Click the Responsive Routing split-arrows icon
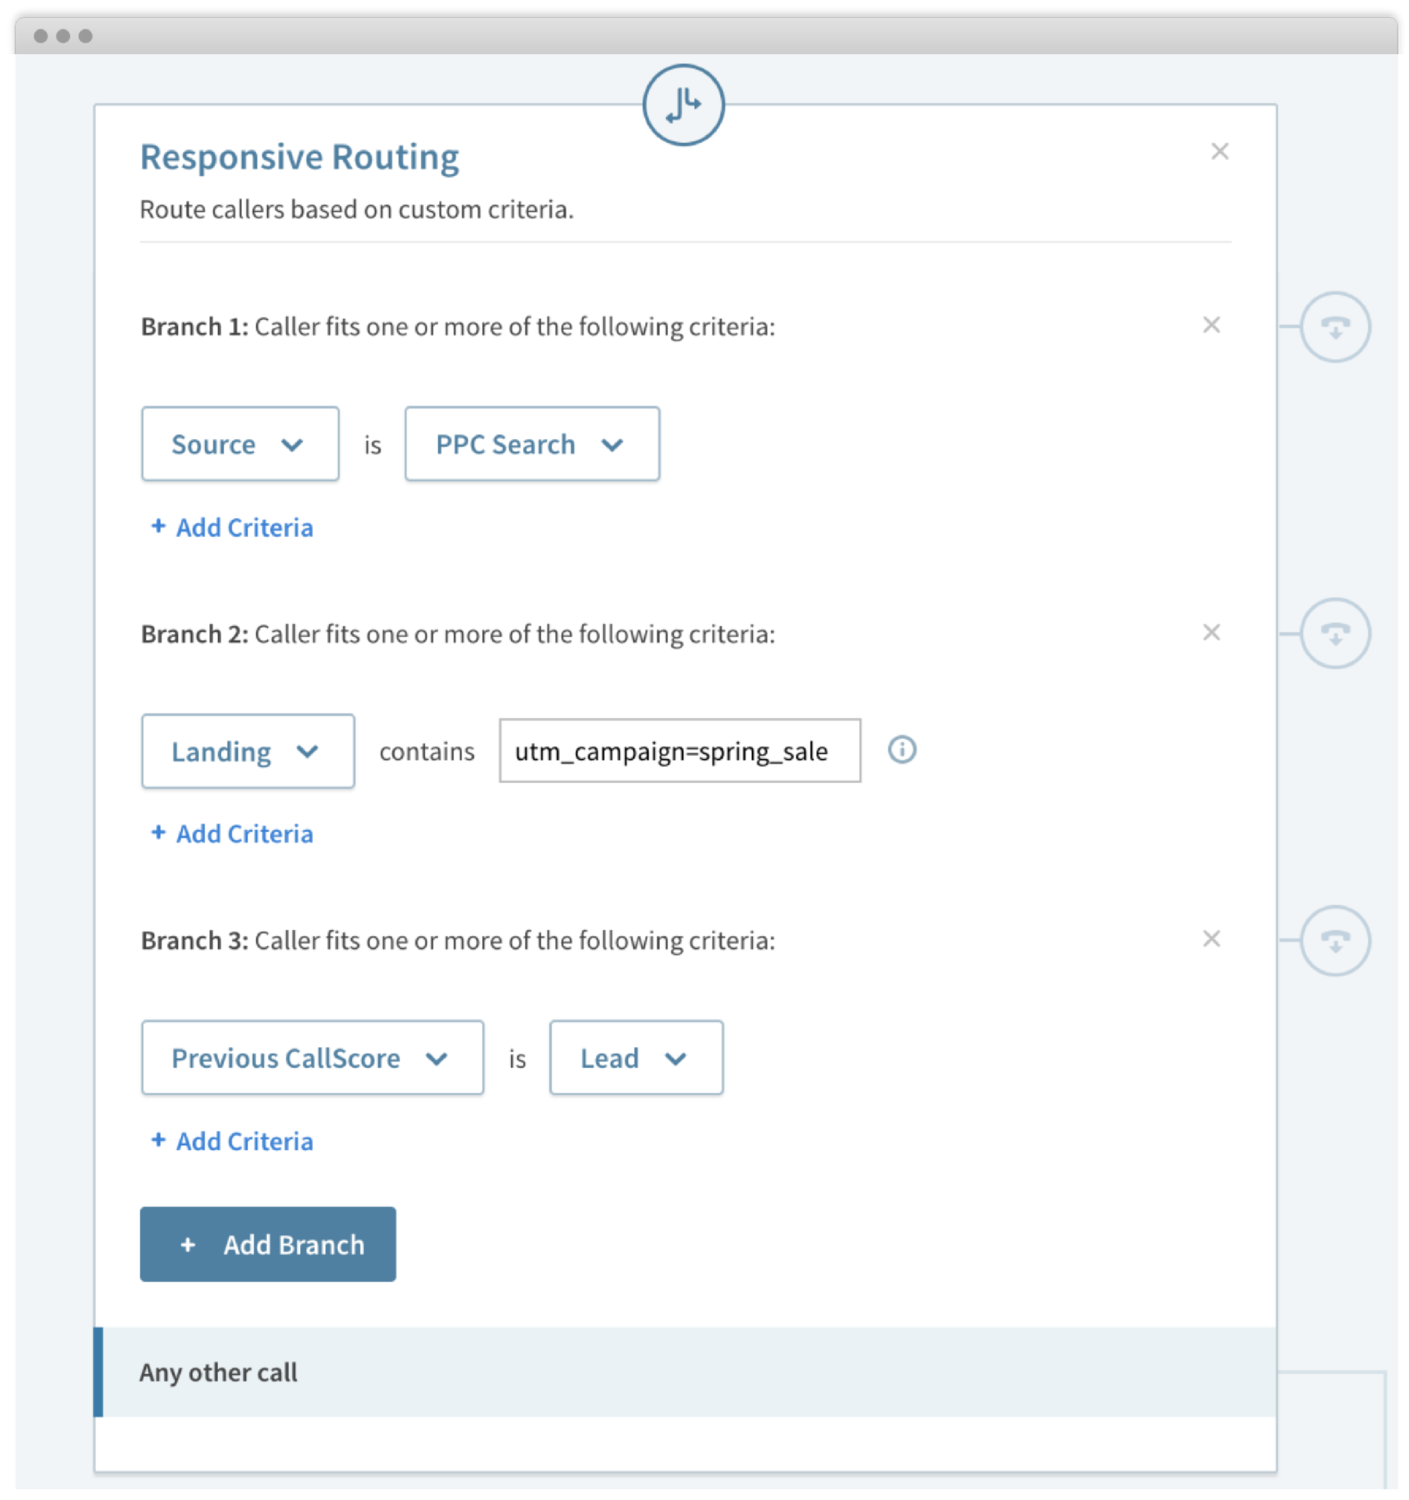The image size is (1409, 1500). [683, 105]
